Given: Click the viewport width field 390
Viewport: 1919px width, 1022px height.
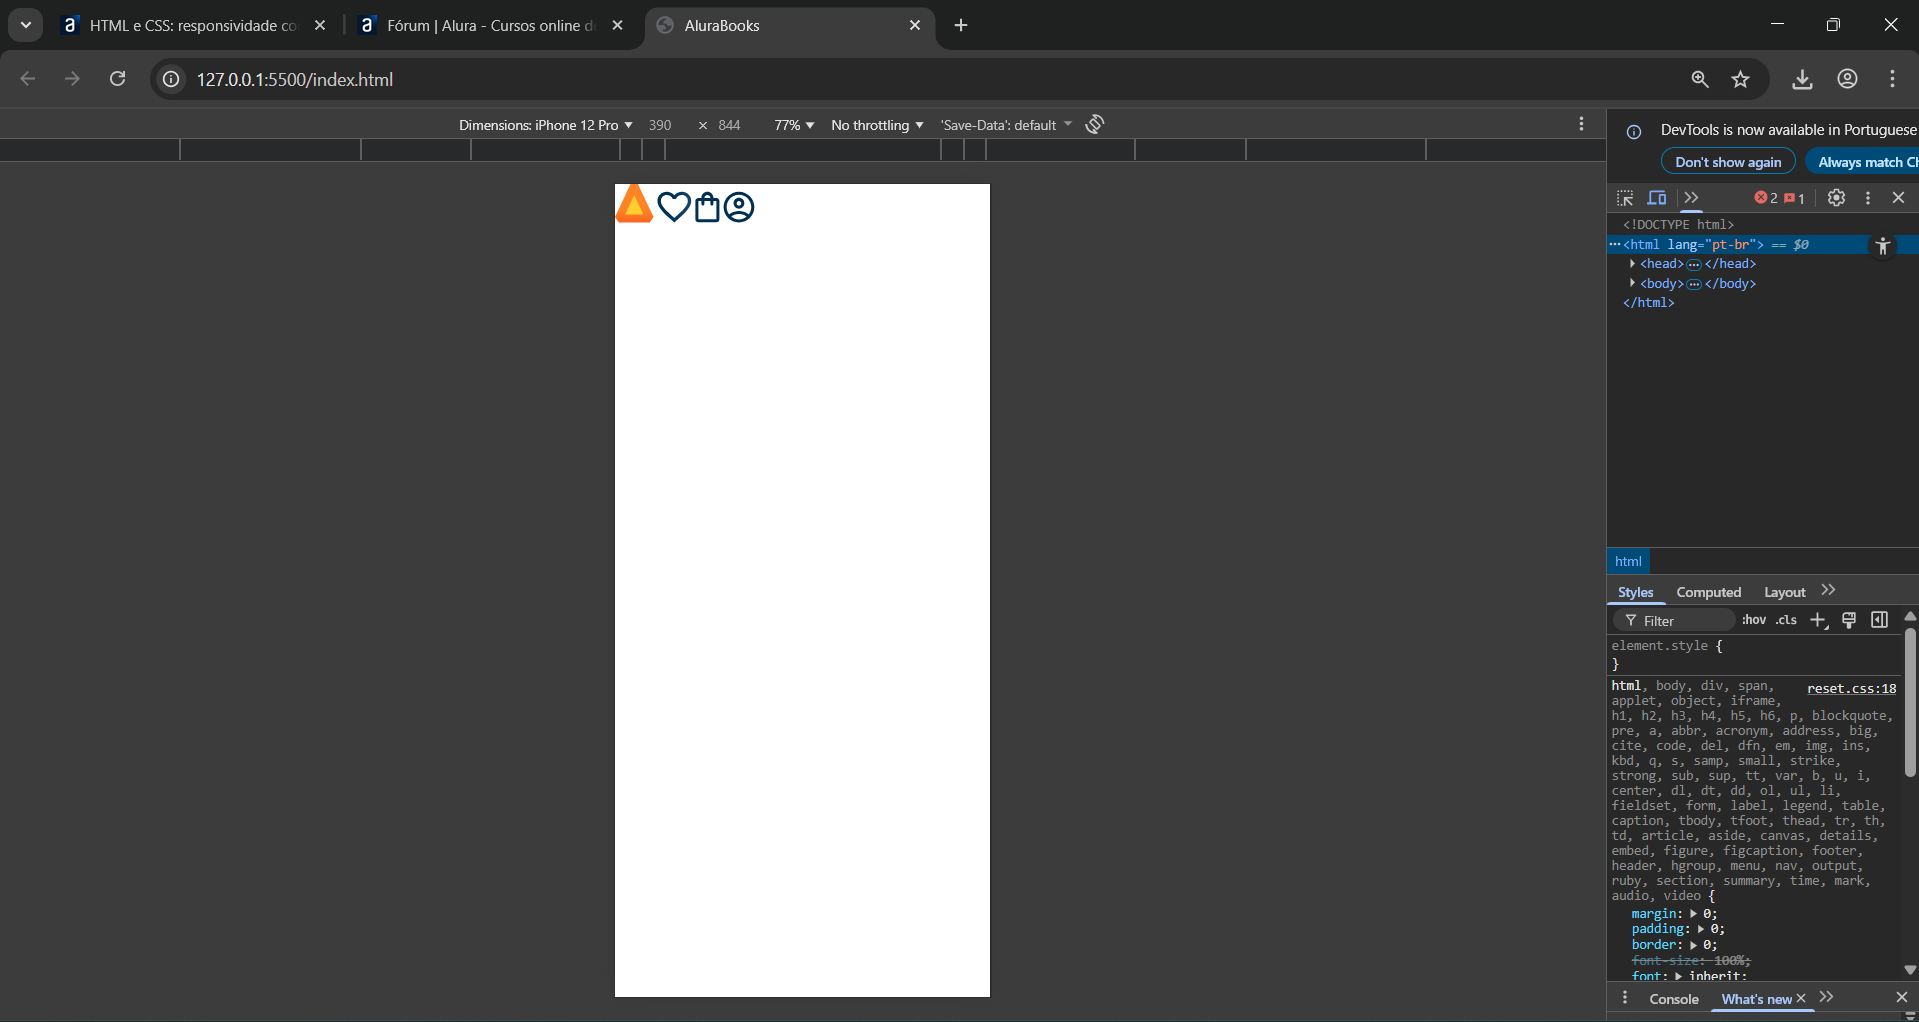Looking at the screenshot, I should pyautogui.click(x=660, y=125).
